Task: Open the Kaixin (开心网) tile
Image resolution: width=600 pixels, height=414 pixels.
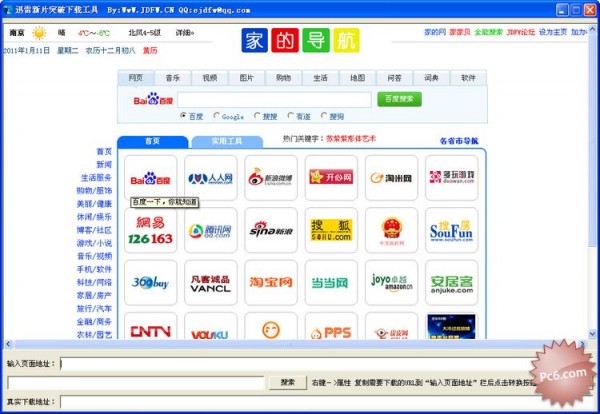Action: tap(331, 178)
